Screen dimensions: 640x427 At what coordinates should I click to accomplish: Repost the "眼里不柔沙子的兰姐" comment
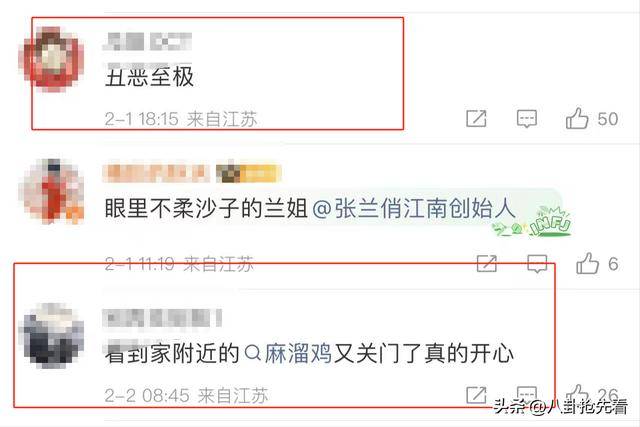pyautogui.click(x=487, y=263)
